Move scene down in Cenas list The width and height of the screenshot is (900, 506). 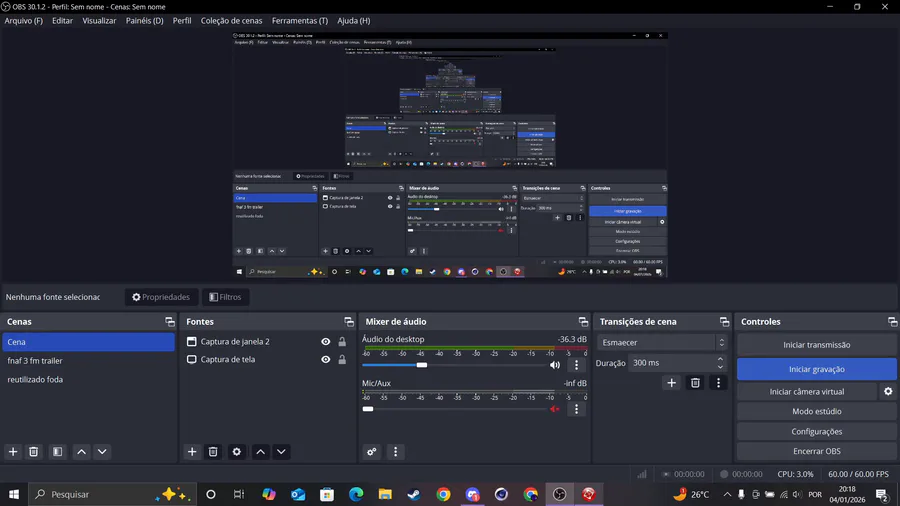pyautogui.click(x=102, y=451)
